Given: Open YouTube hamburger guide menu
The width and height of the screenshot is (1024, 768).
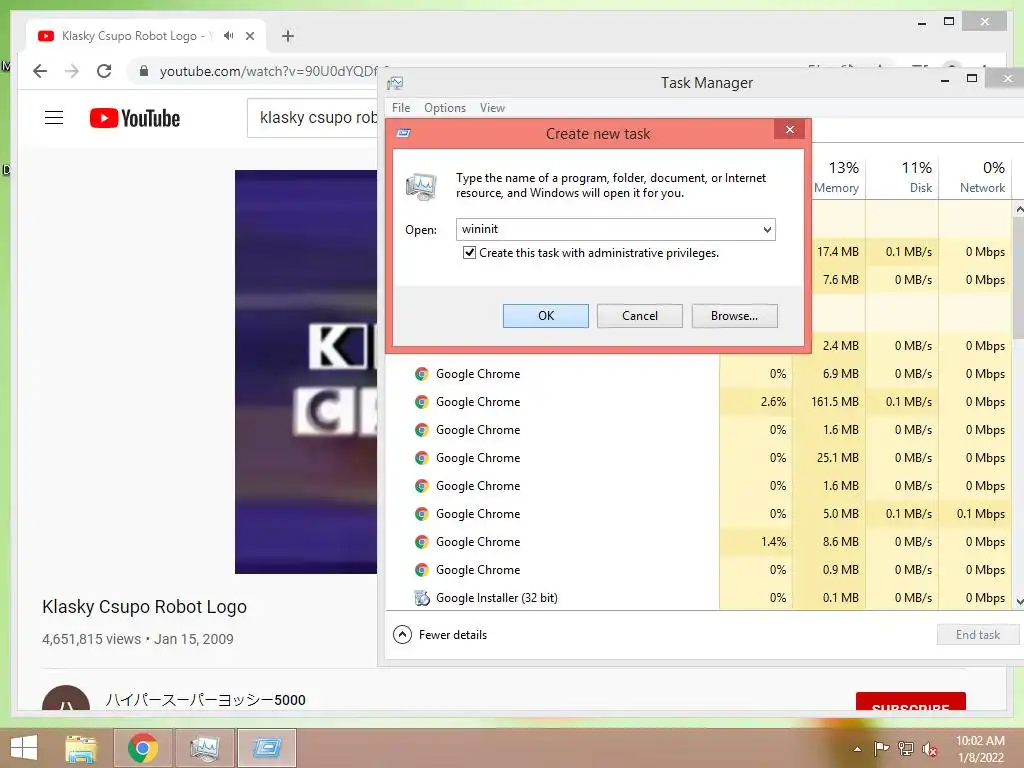Looking at the screenshot, I should coord(54,118).
